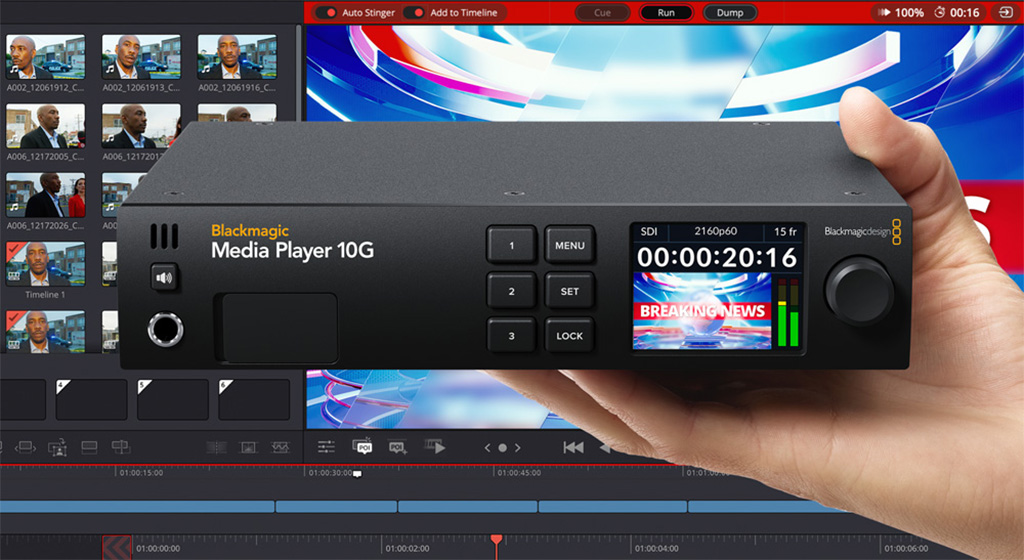The image size is (1024, 560).
Task: Select empty multiview slot 4
Action: (x=91, y=399)
